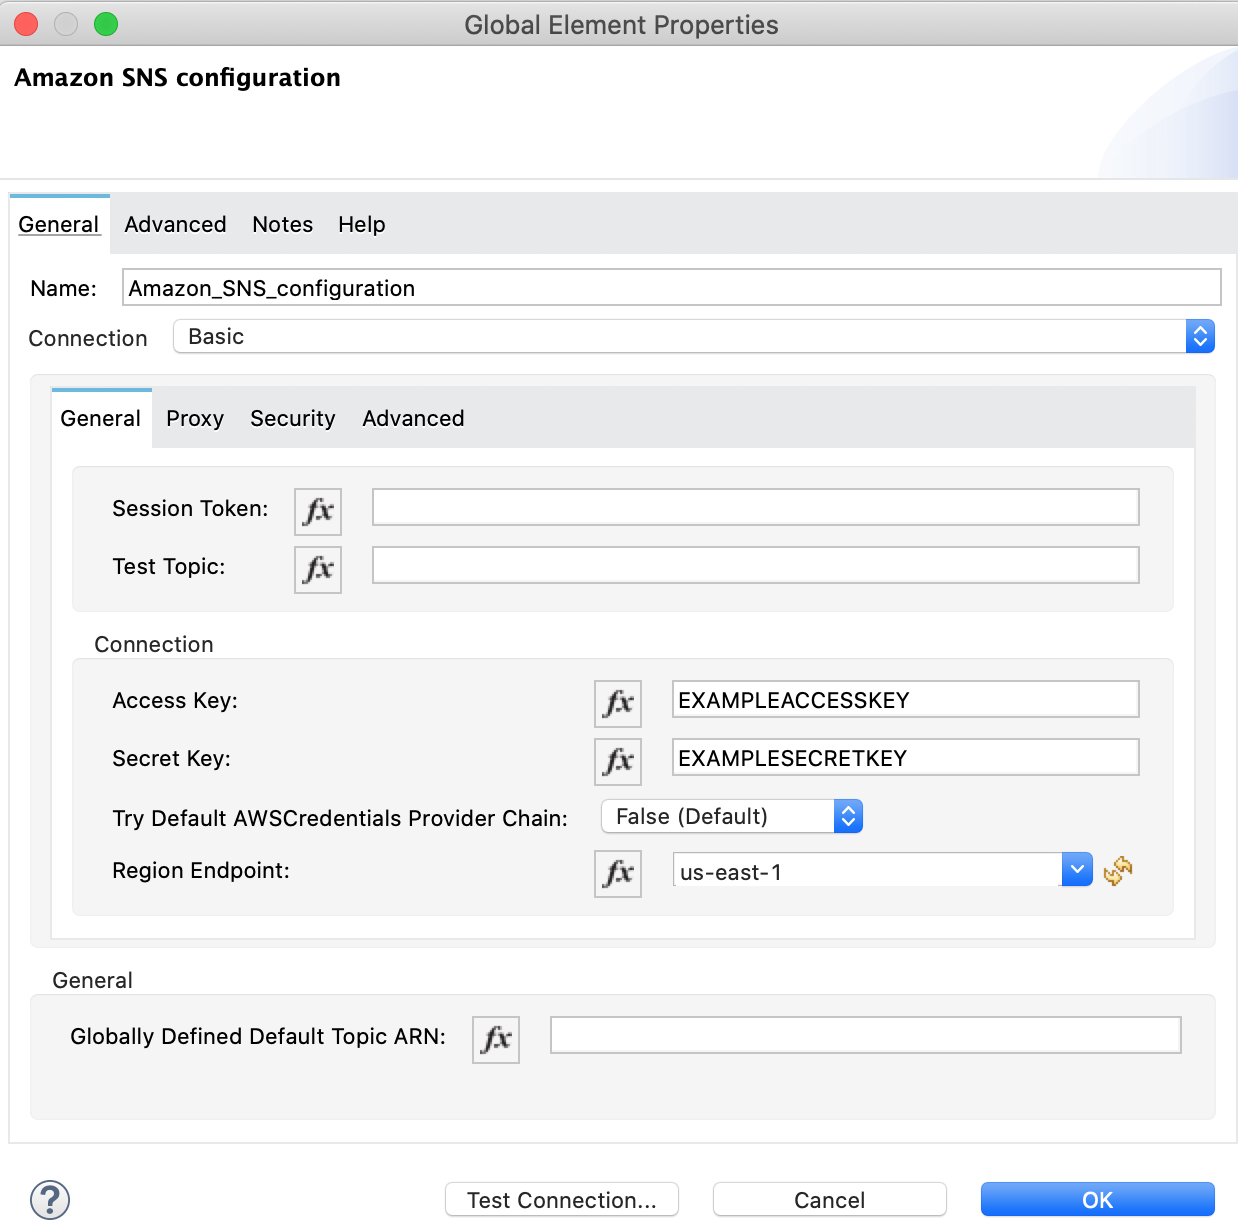1238x1228 pixels.
Task: Click the fx button for Region Endpoint
Action: [618, 873]
